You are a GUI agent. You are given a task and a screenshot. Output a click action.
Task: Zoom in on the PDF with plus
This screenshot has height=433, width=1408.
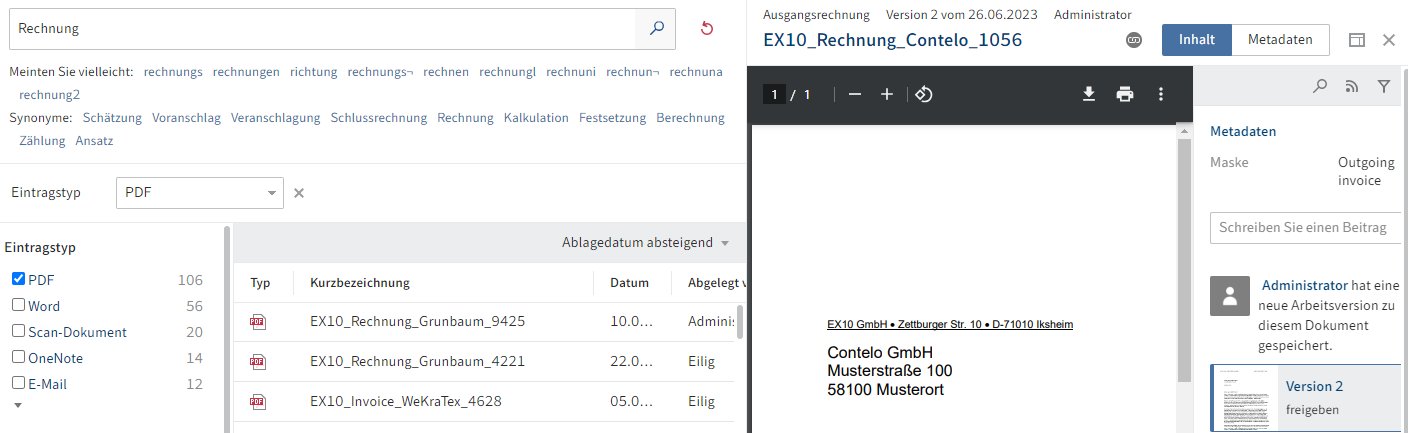coord(886,94)
